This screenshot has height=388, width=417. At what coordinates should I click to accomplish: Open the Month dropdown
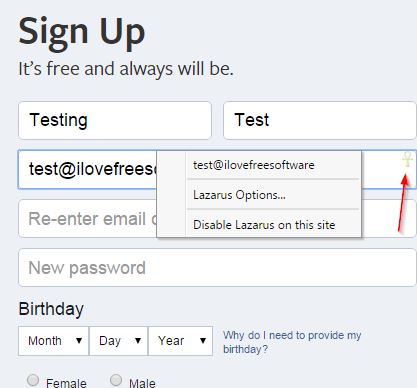click(x=54, y=341)
